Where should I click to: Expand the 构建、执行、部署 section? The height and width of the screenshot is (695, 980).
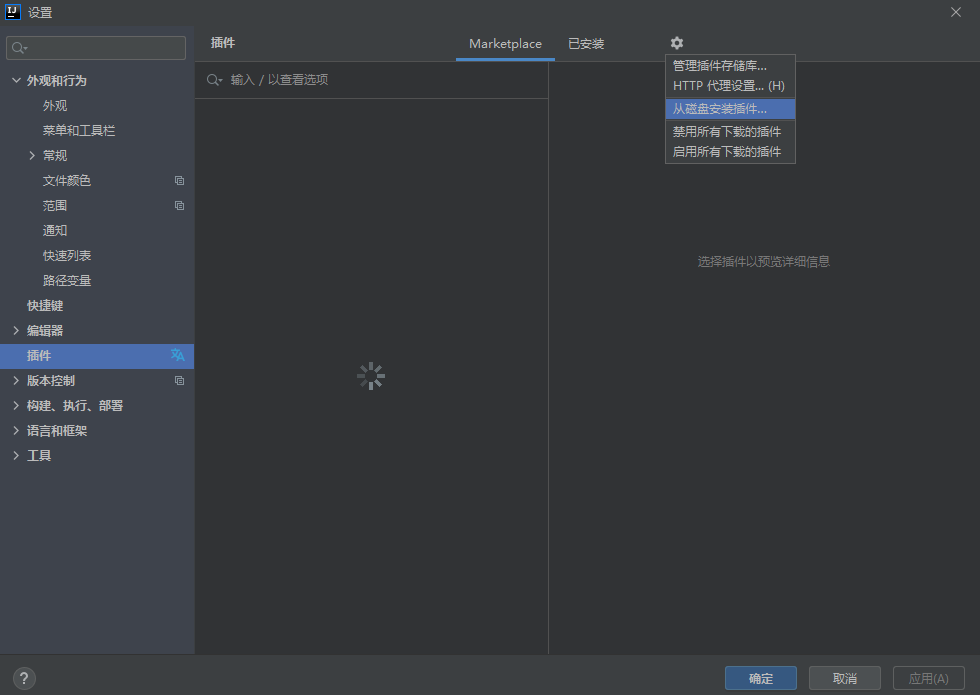click(16, 405)
